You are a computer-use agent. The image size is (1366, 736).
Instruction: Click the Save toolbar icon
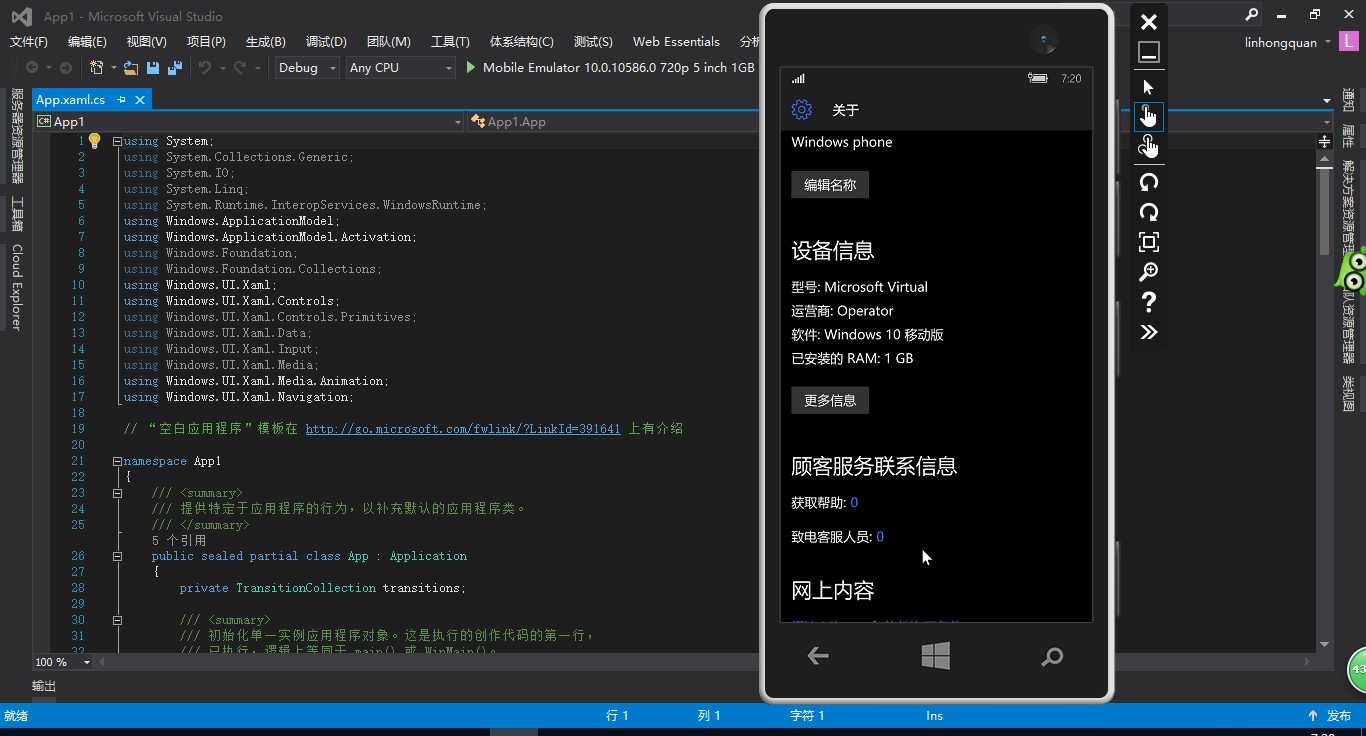[153, 67]
